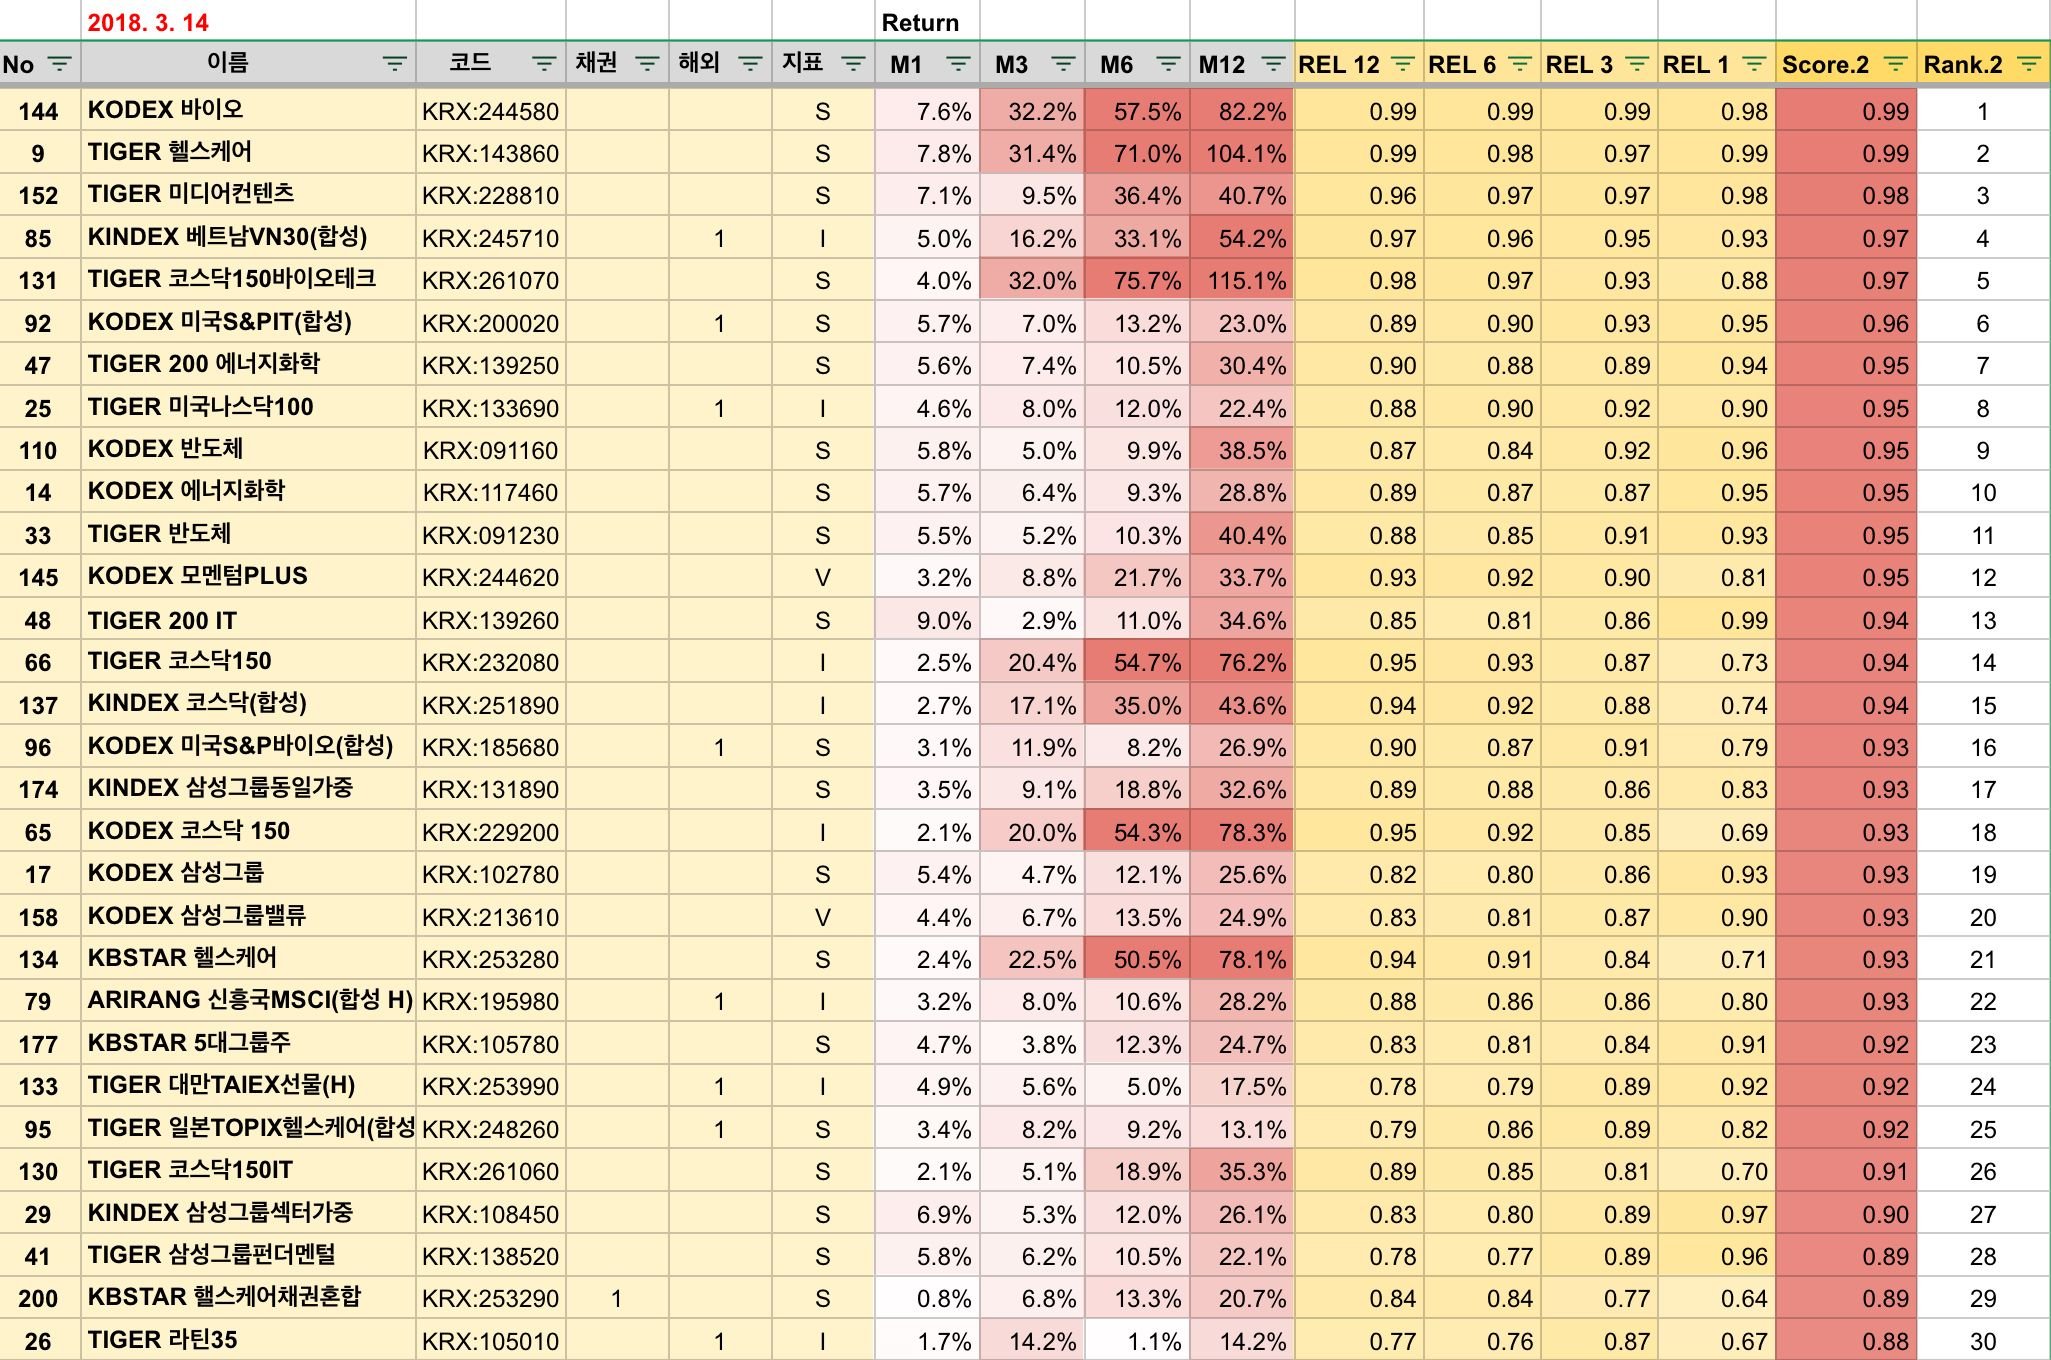Open the filter icon on the M12 column
The image size is (2051, 1360).
tap(1273, 65)
